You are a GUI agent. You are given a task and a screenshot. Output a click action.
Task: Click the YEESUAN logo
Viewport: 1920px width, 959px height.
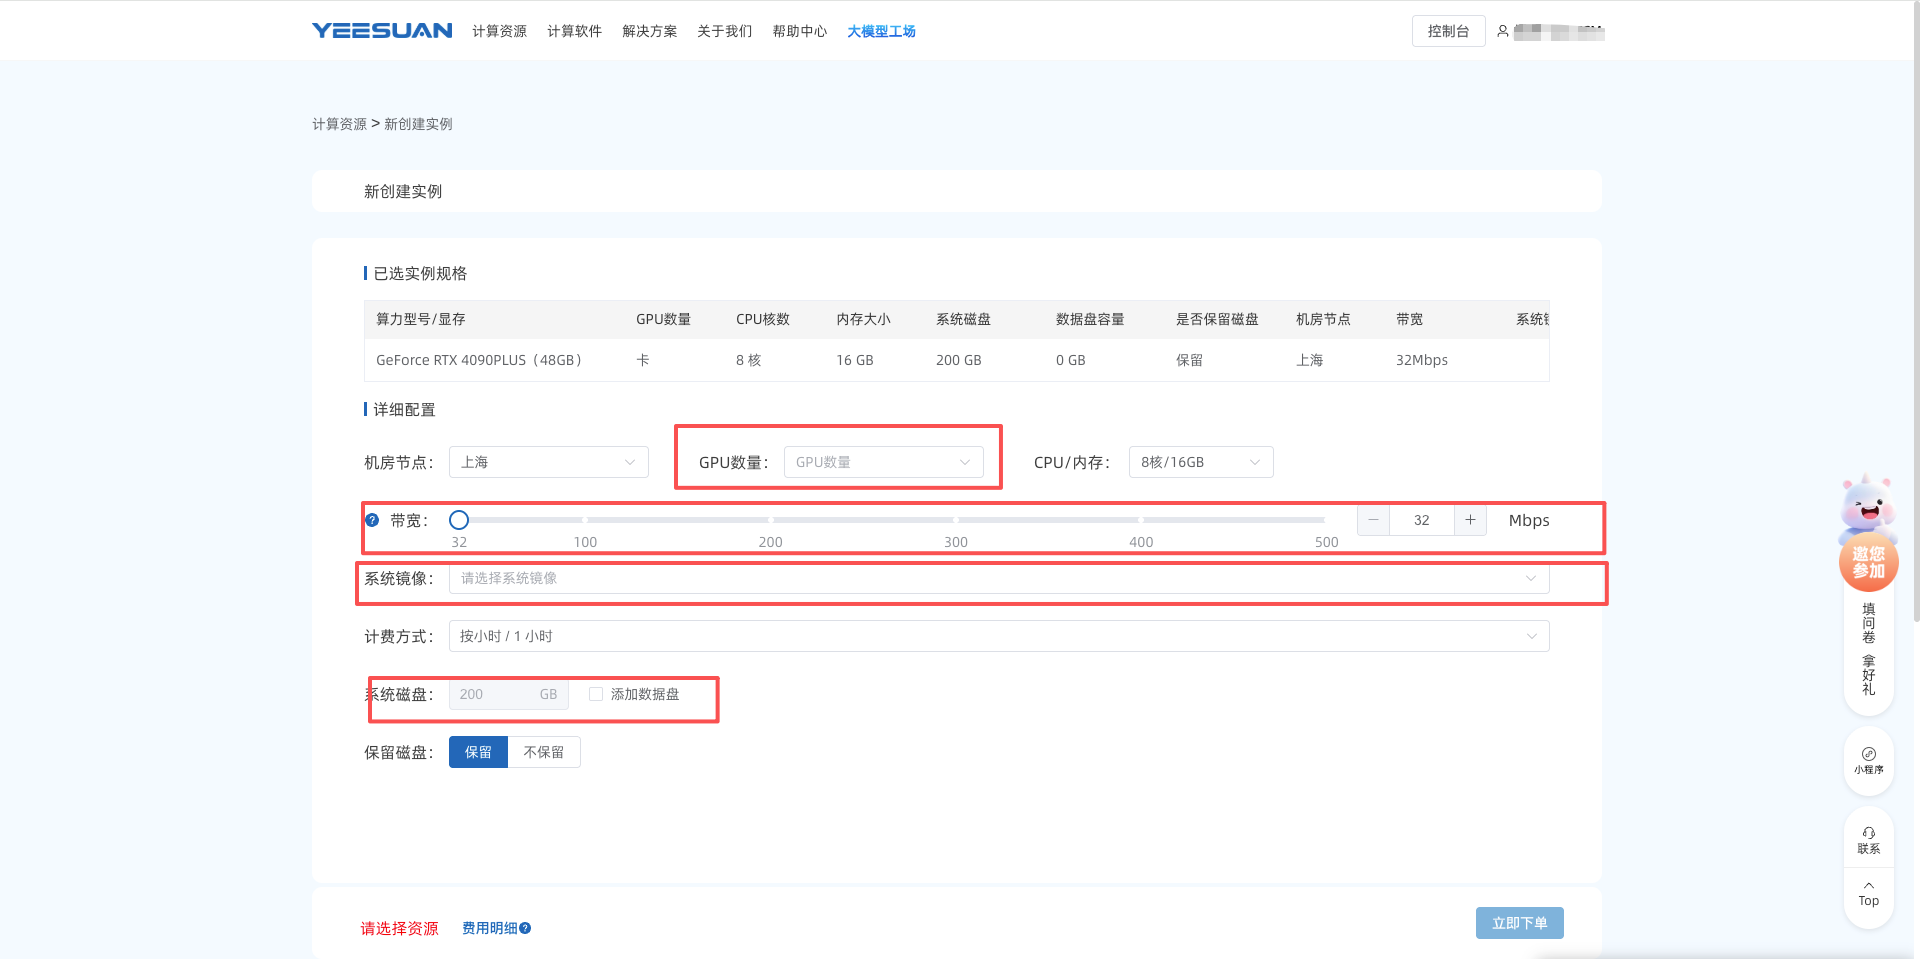coord(381,31)
